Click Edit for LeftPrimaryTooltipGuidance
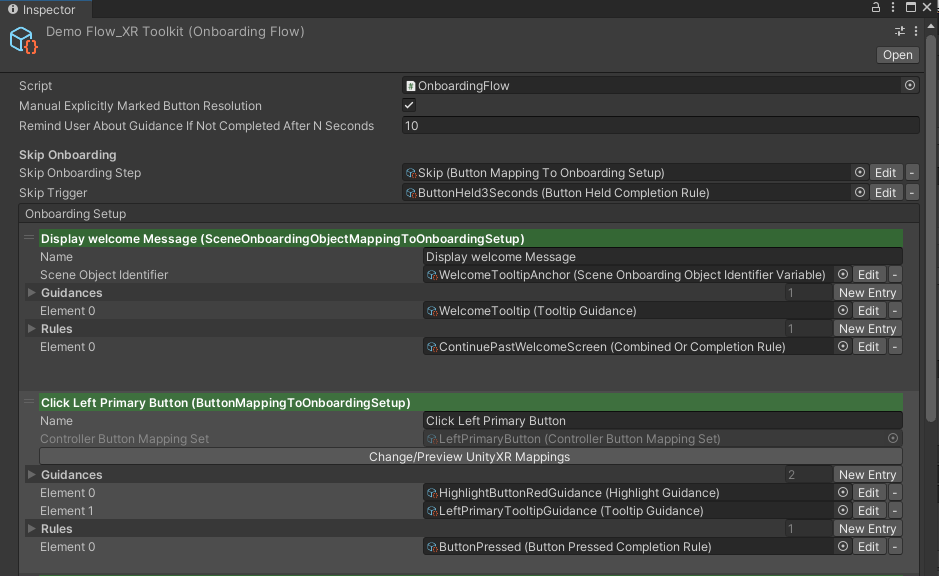This screenshot has height=576, width=939. coord(868,510)
